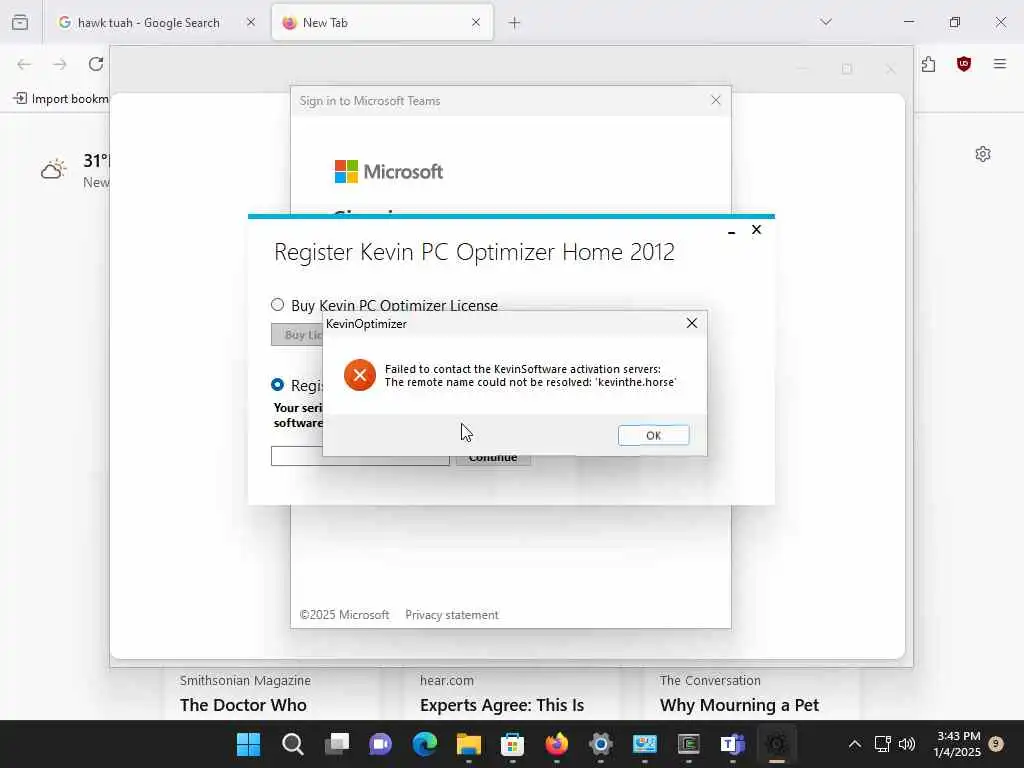Image resolution: width=1024 pixels, height=768 pixels.
Task: Click OK in the KevinOptimizer error dialog
Action: tap(653, 436)
